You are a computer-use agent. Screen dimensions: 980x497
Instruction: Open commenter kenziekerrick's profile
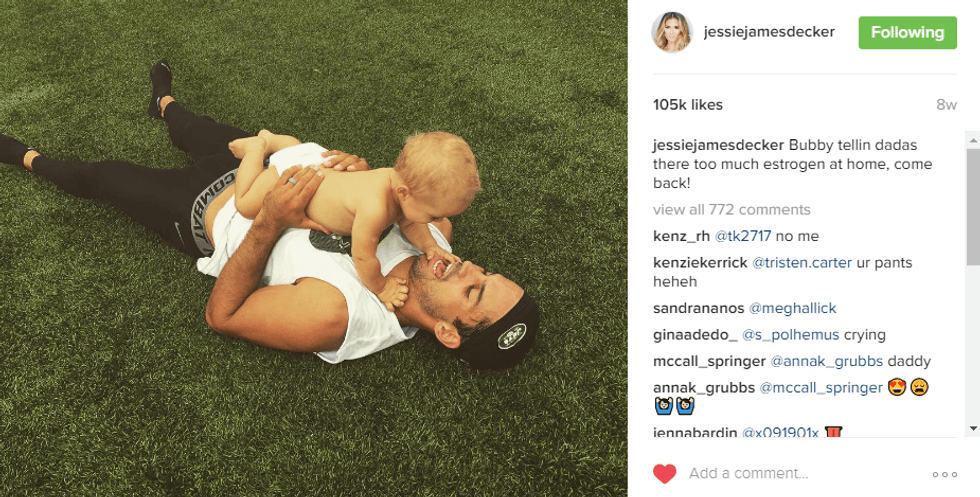point(700,263)
